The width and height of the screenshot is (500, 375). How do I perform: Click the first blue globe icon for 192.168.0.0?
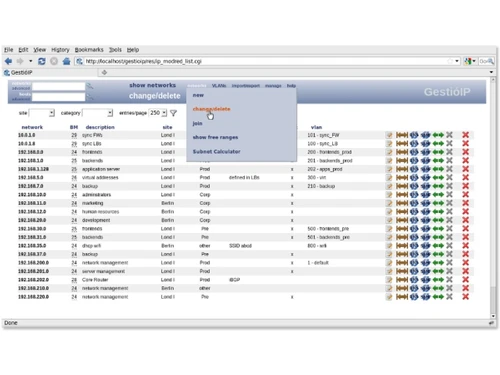coord(414,152)
